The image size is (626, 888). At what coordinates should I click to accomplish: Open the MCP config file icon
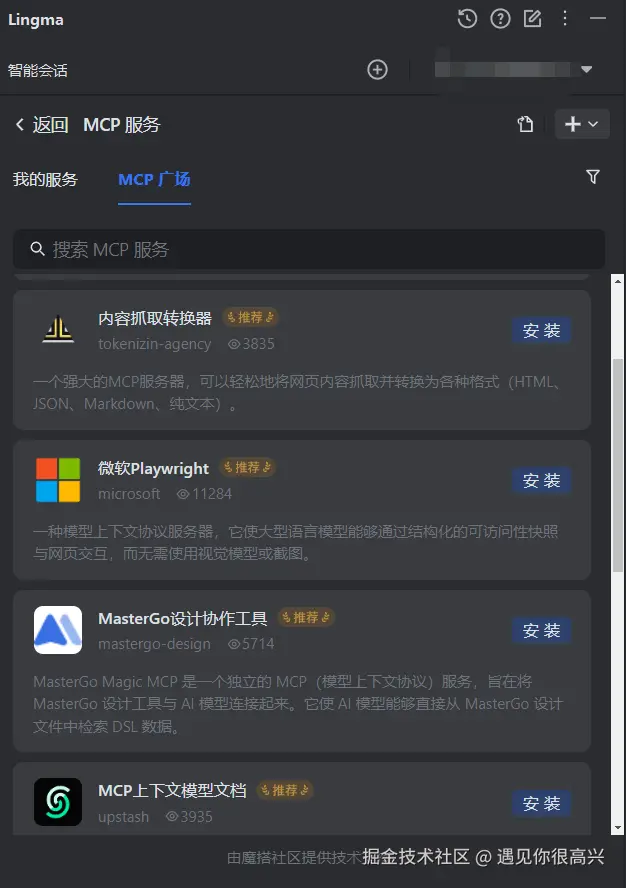[525, 124]
